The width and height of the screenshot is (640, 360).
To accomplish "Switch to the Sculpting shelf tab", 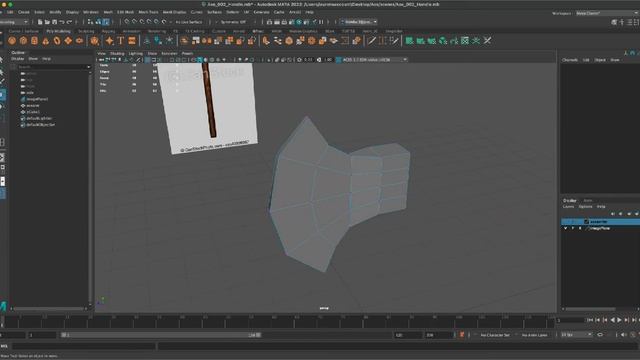I will point(86,31).
